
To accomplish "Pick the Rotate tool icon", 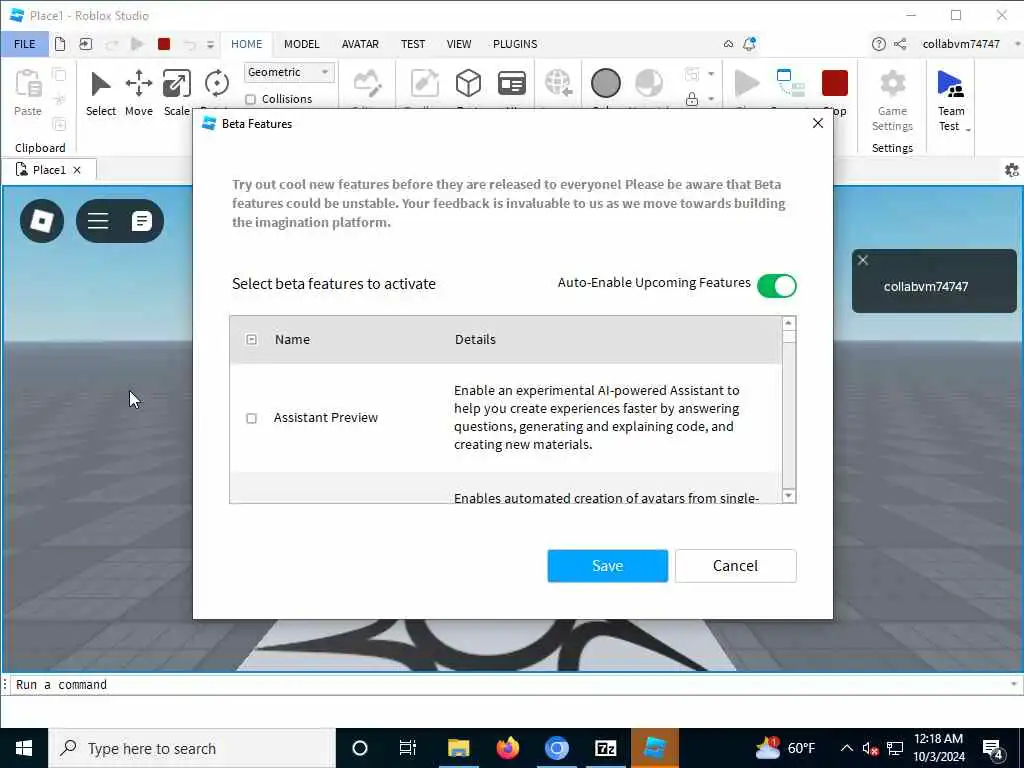I will coord(216,84).
